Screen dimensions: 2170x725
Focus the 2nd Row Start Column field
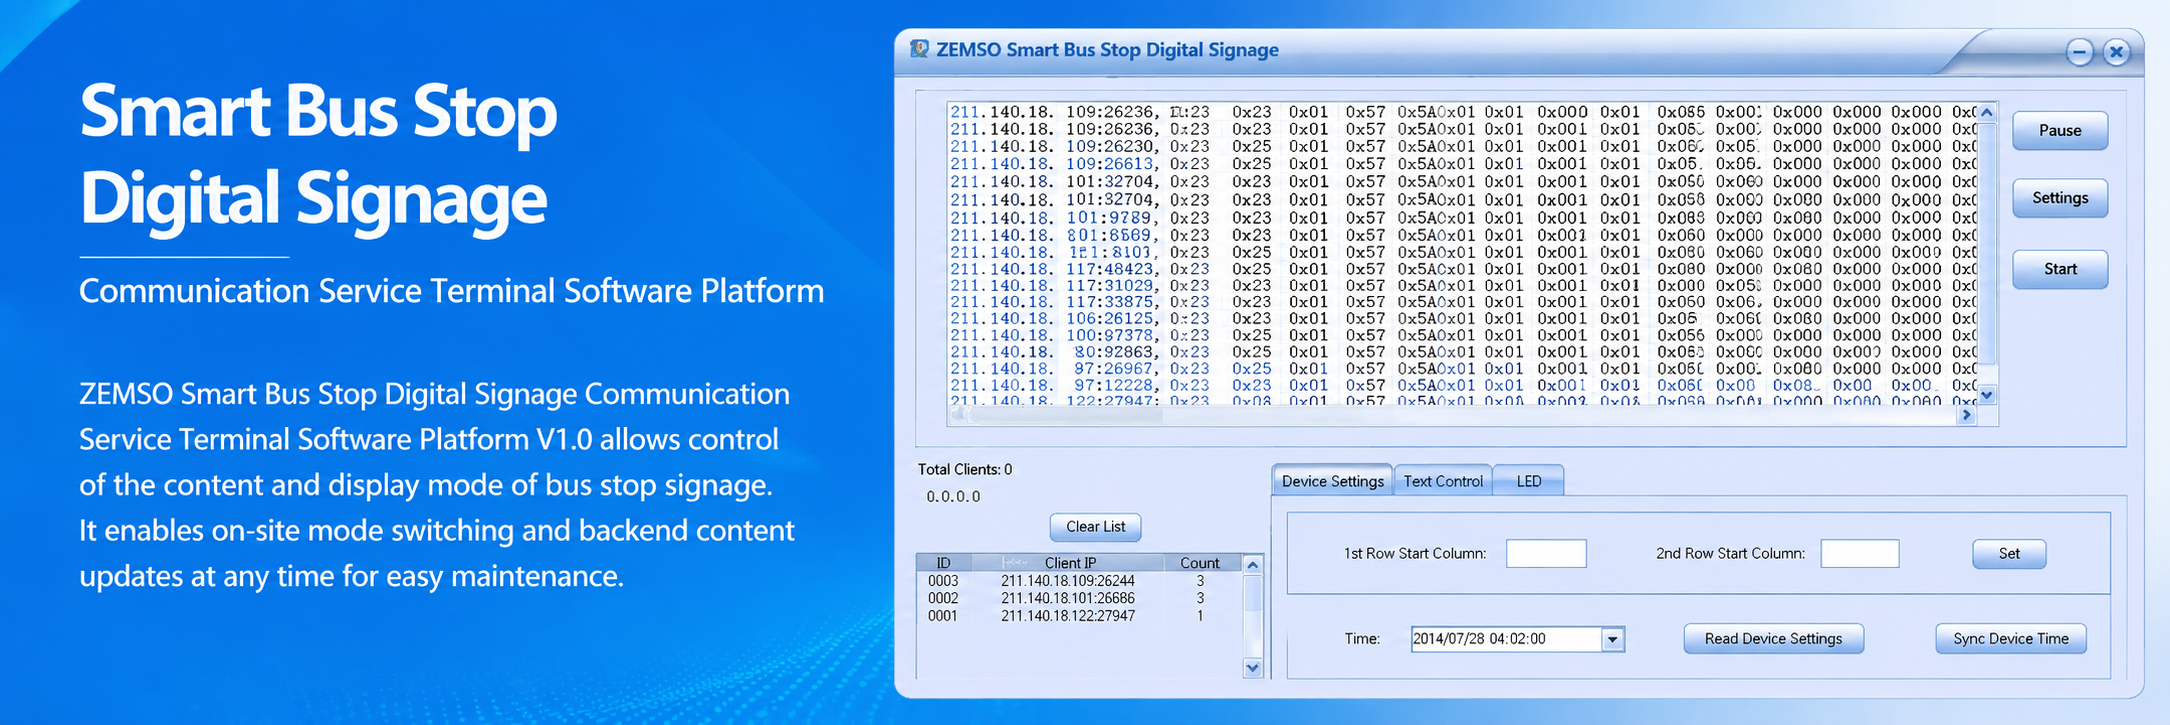pyautogui.click(x=1860, y=554)
